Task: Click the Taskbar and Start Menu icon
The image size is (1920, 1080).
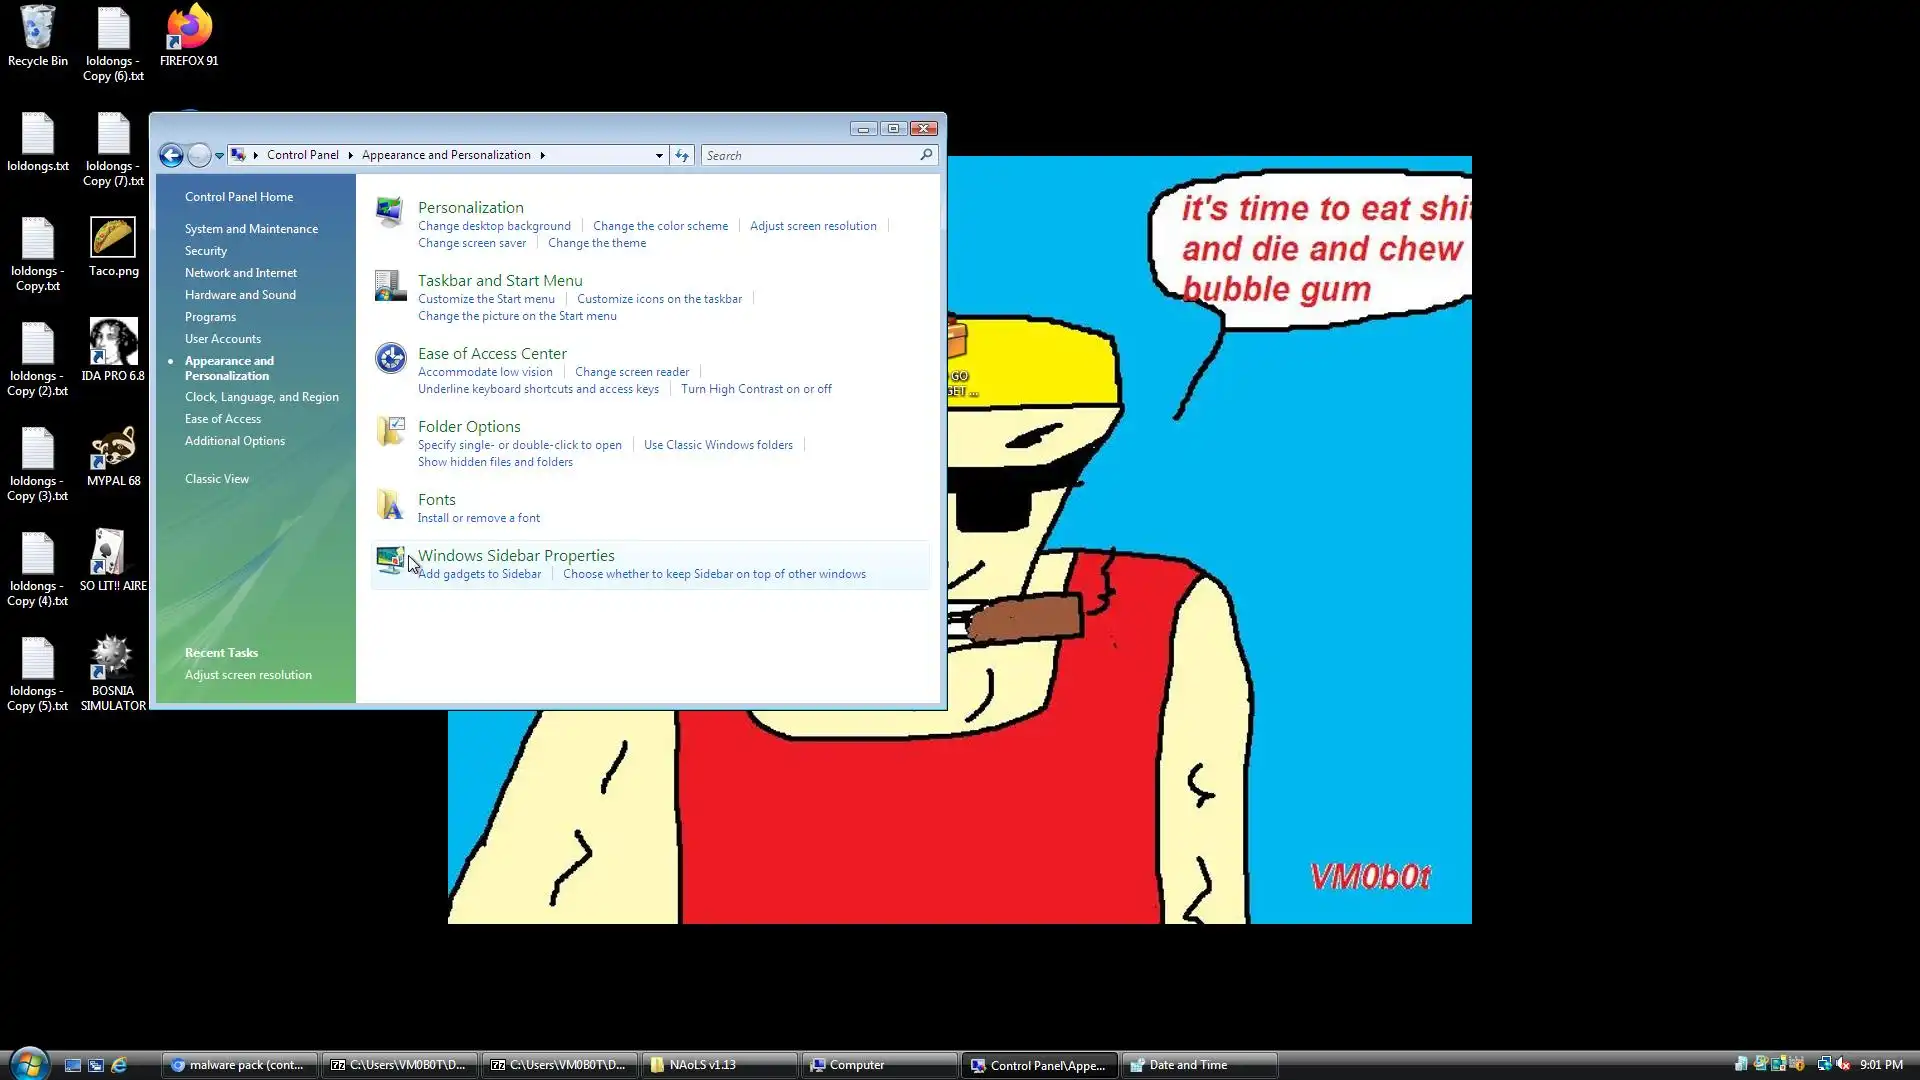Action: click(389, 286)
